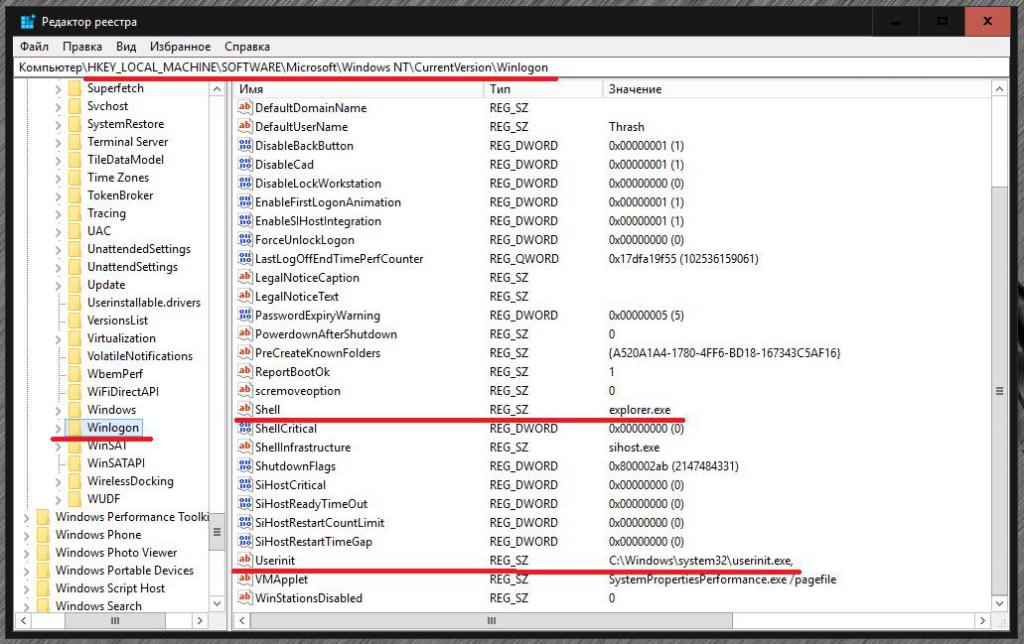Click the string icon of PowerdownAfterShutdown
Image resolution: width=1024 pixels, height=644 pixels.
245,334
